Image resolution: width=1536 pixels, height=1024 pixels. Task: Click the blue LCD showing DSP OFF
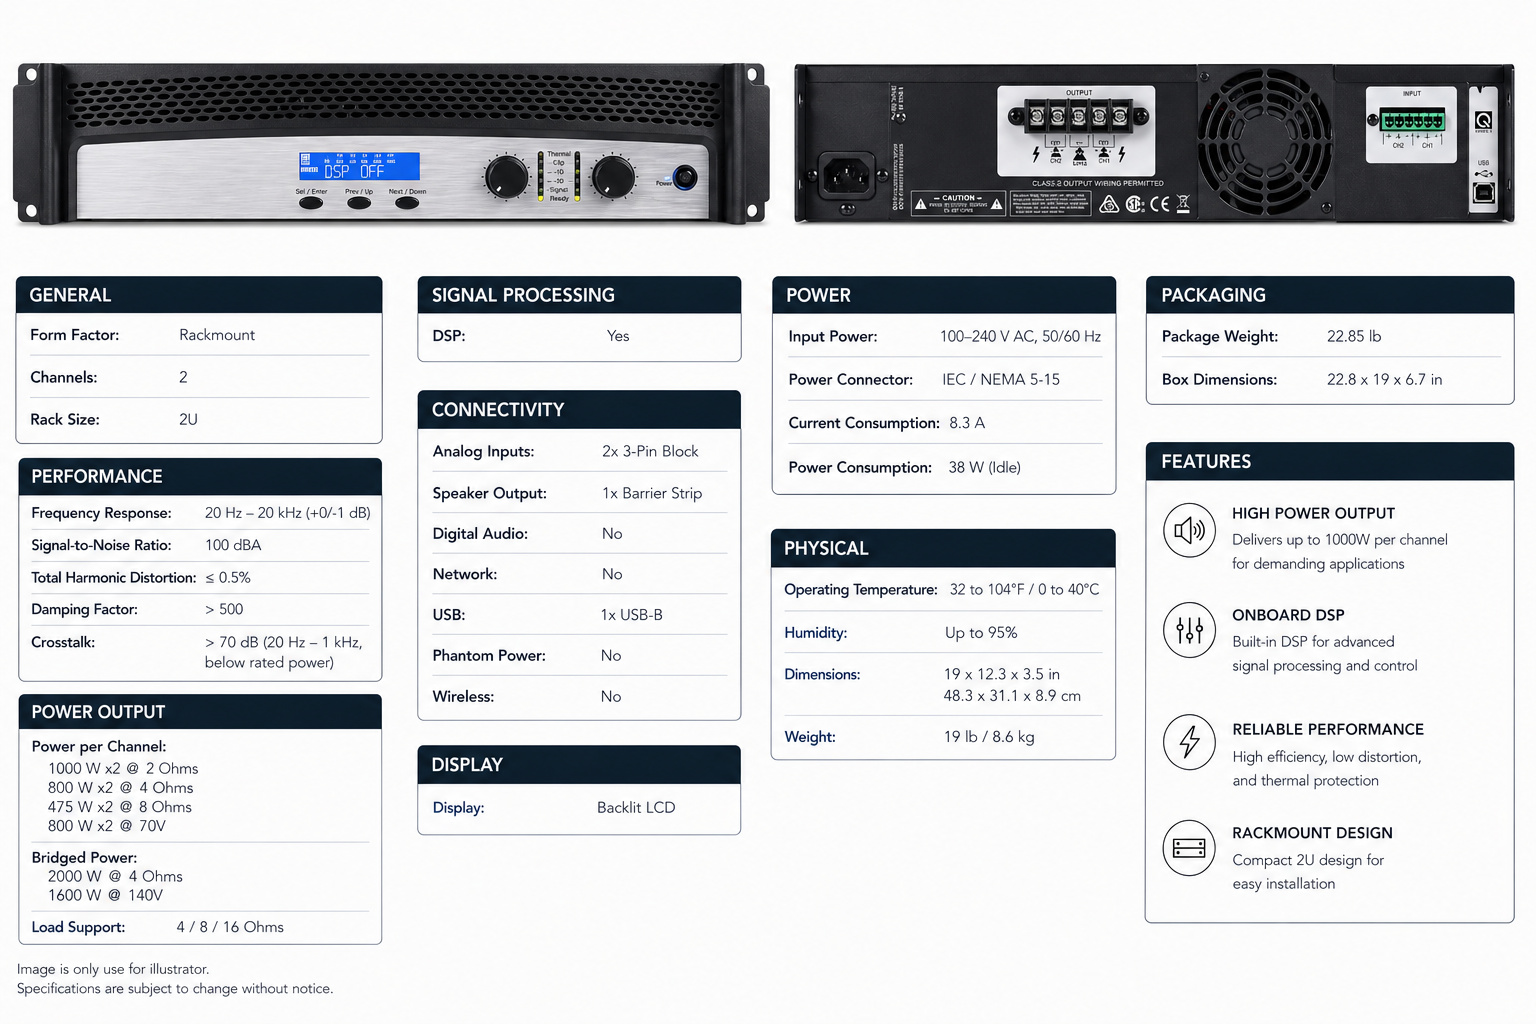pyautogui.click(x=359, y=166)
